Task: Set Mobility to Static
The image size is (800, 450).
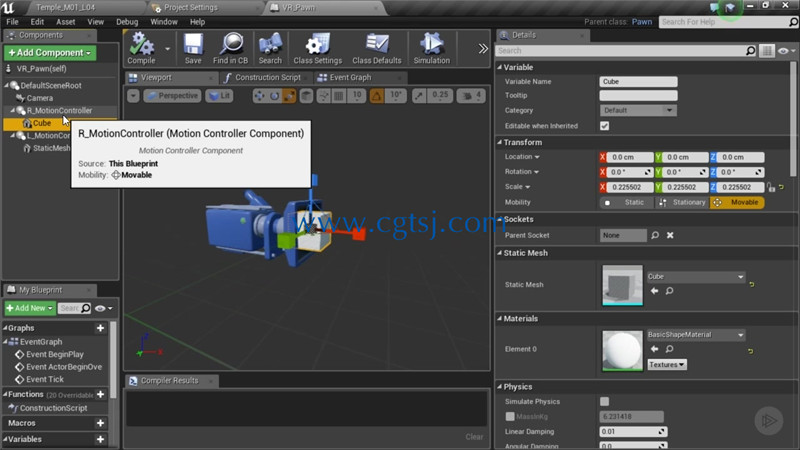Action: tap(627, 203)
